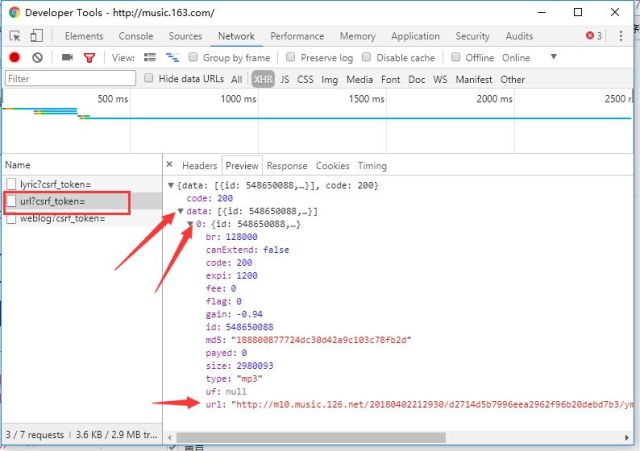This screenshot has width=640, height=451.
Task: Switch to large request rows view icon
Action: pyautogui.click(x=150, y=57)
